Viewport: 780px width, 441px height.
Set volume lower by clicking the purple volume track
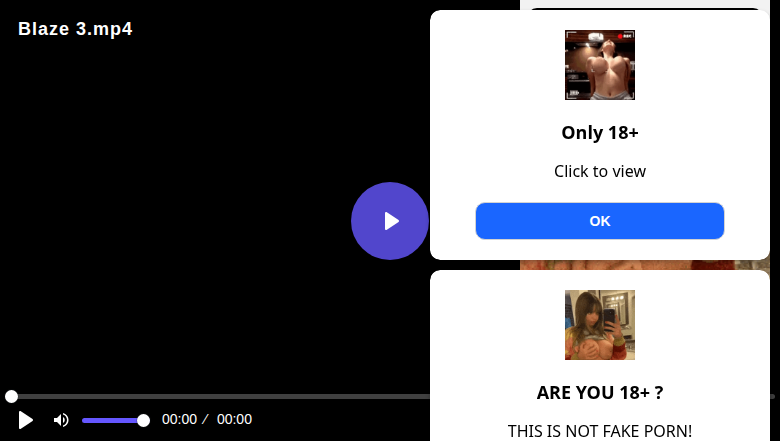109,421
